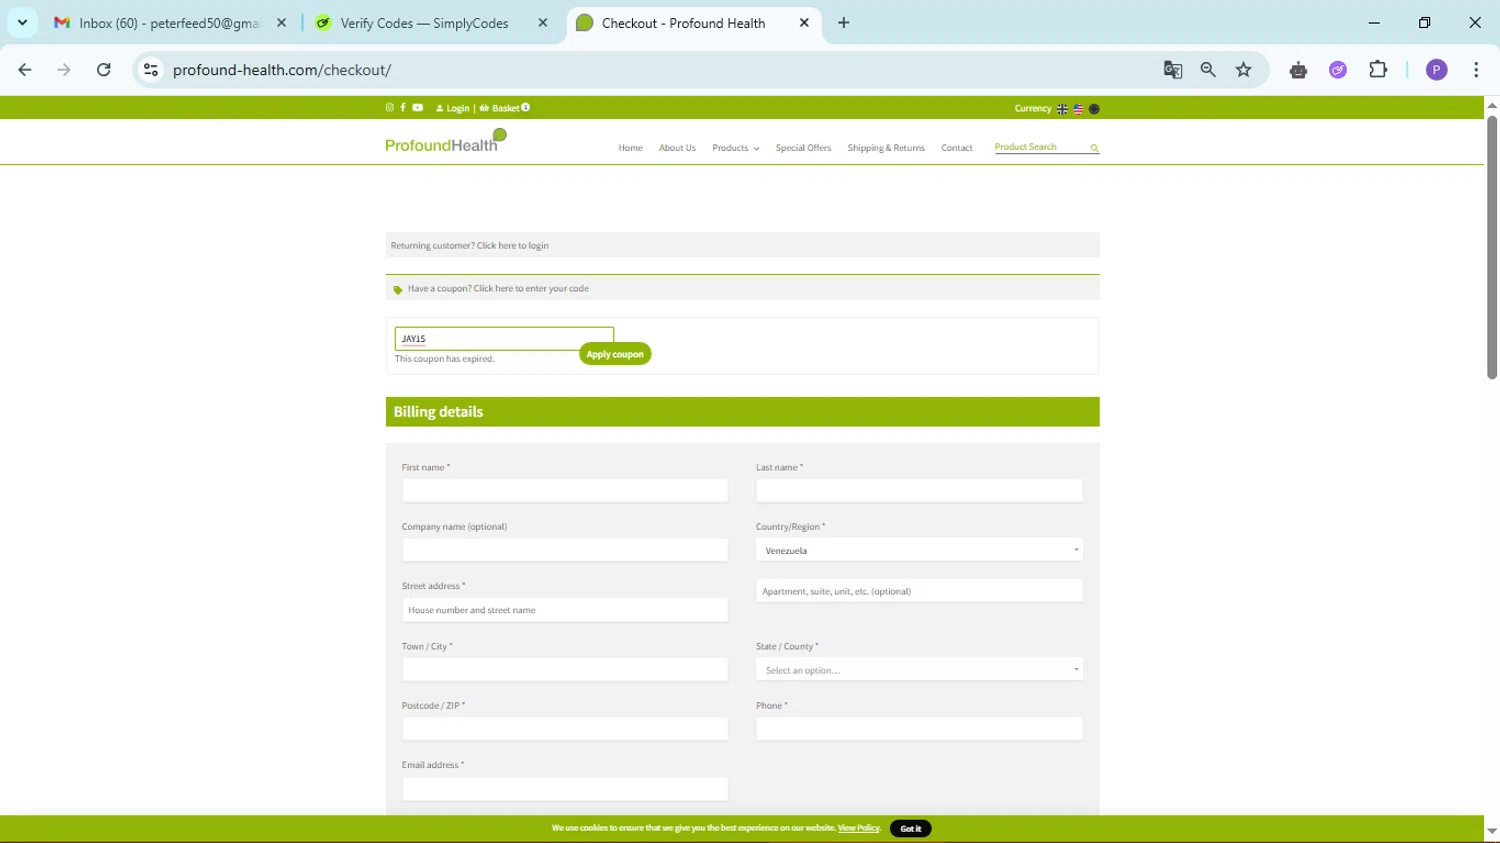Select the dark globe currency icon
This screenshot has width=1500, height=843.
pos(1094,109)
